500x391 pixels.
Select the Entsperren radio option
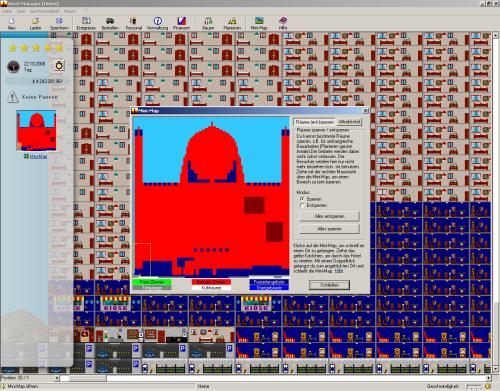tap(302, 205)
